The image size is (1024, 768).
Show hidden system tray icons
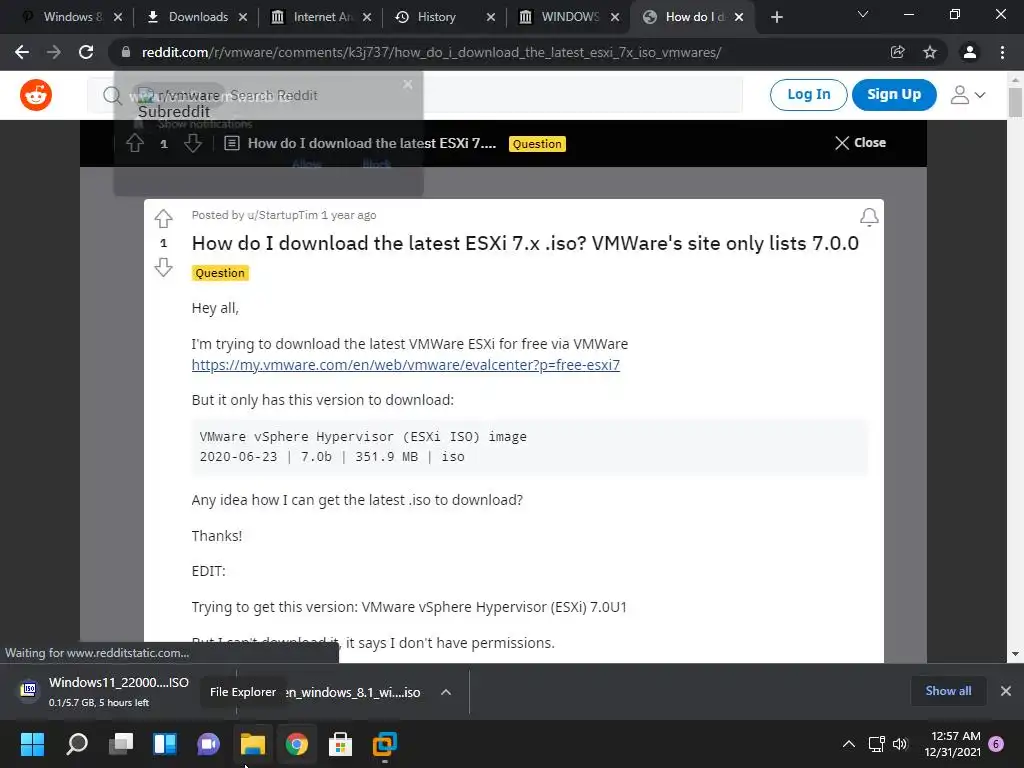[848, 744]
